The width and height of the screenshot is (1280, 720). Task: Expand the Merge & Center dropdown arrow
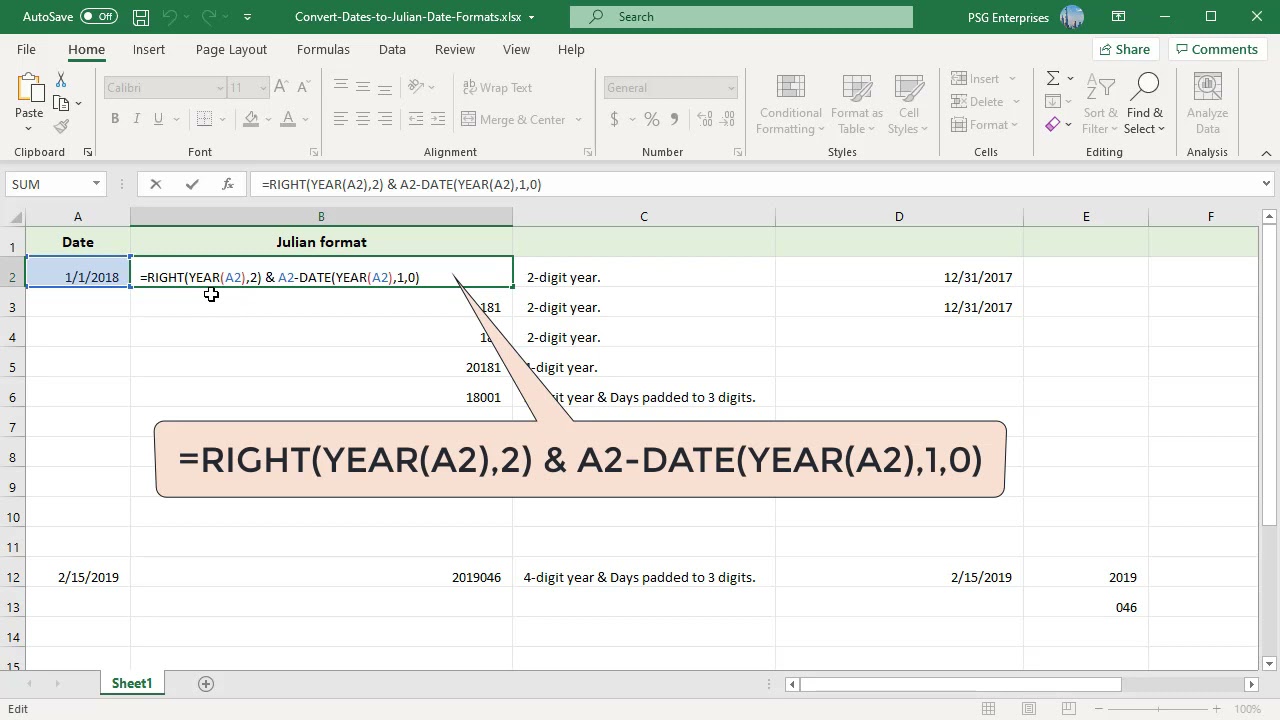coord(578,120)
